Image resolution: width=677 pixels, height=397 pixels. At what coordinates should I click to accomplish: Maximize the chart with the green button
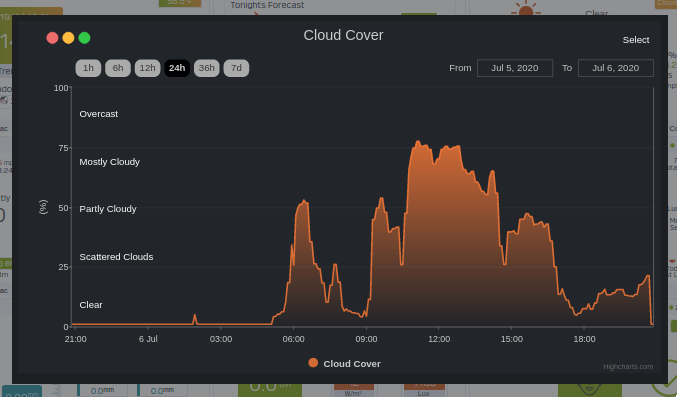pyautogui.click(x=84, y=38)
